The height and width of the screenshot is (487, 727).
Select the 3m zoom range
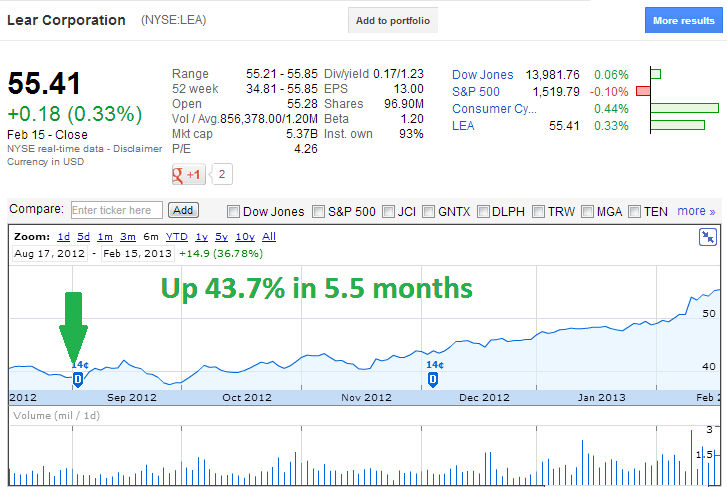pos(128,237)
